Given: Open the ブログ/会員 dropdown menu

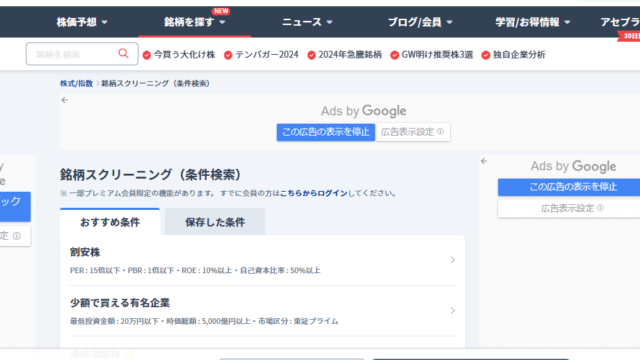Looking at the screenshot, I should point(420,22).
